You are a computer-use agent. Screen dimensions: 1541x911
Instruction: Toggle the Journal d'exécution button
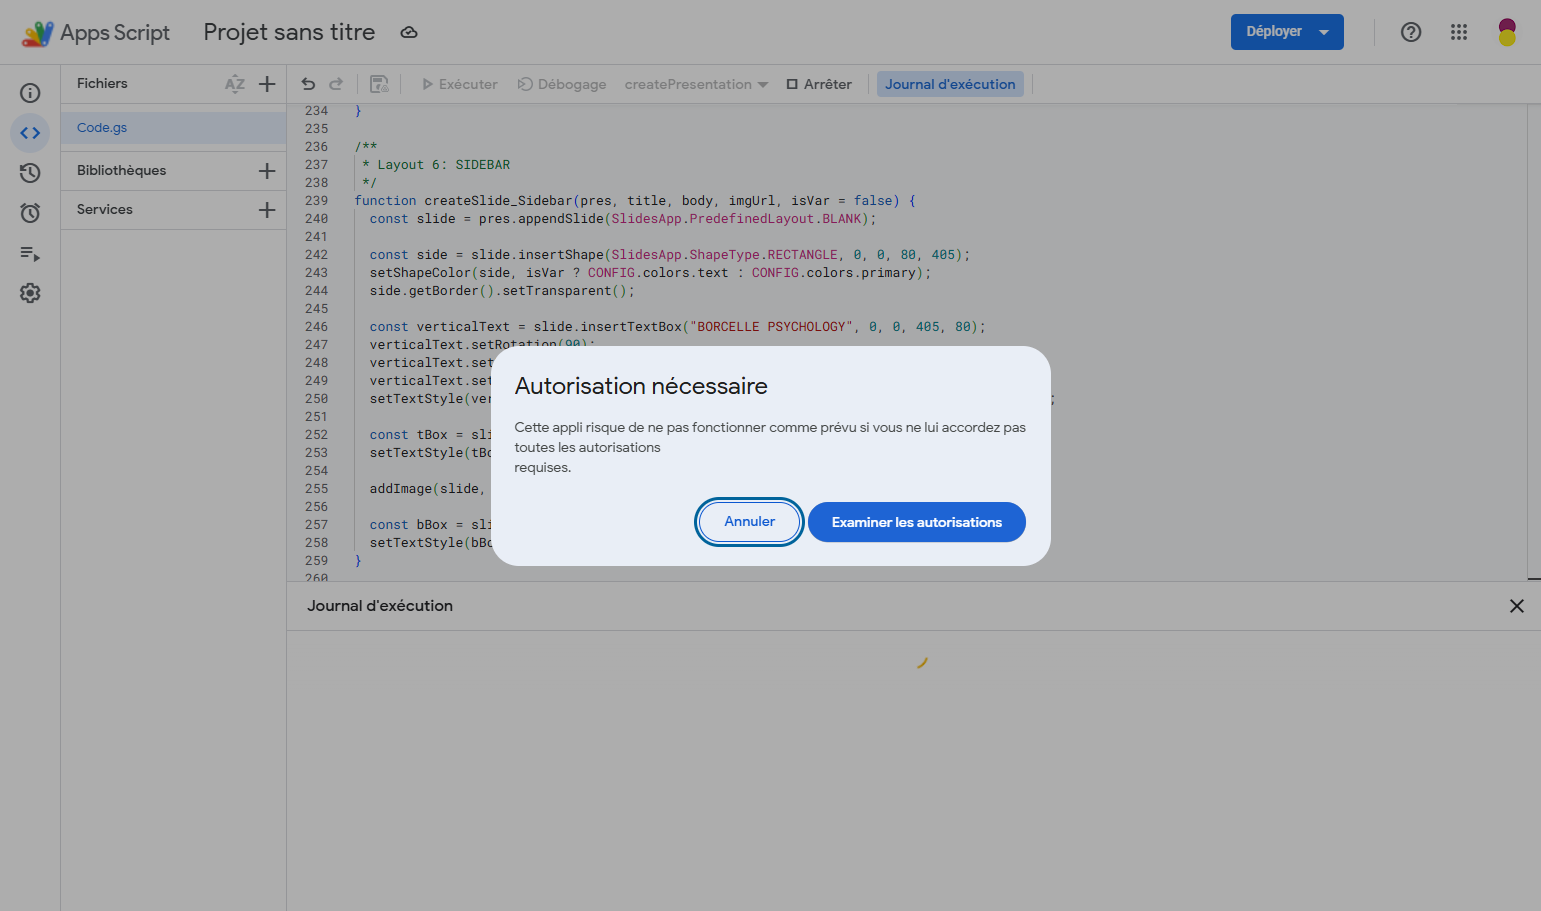tap(950, 84)
